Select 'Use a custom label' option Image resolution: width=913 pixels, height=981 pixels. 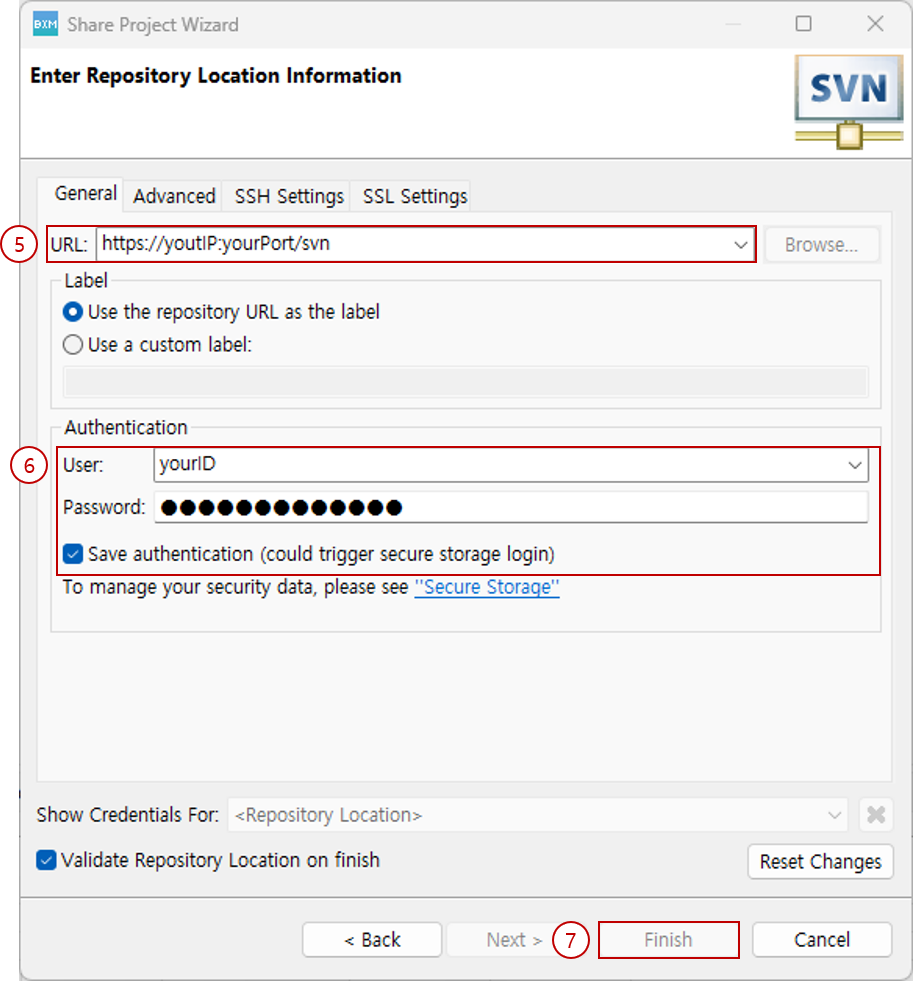click(x=74, y=345)
